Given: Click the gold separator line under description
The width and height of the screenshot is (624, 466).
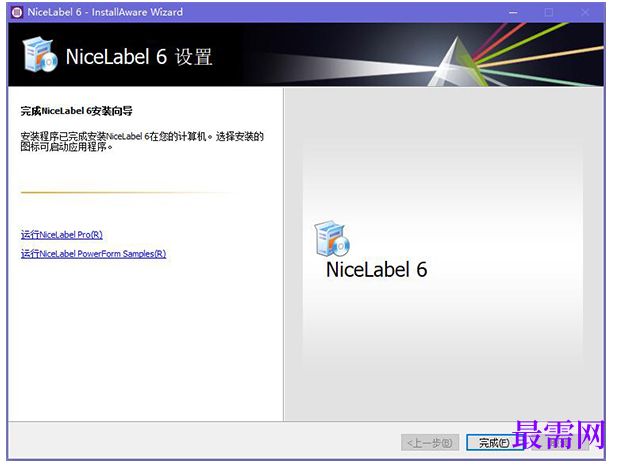Looking at the screenshot, I should tap(127, 193).
